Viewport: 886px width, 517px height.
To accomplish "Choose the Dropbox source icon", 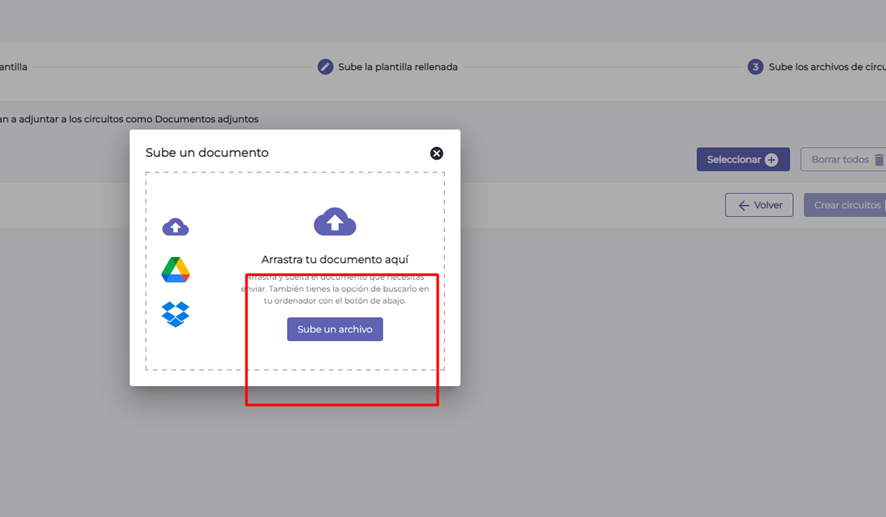I will pos(175,314).
